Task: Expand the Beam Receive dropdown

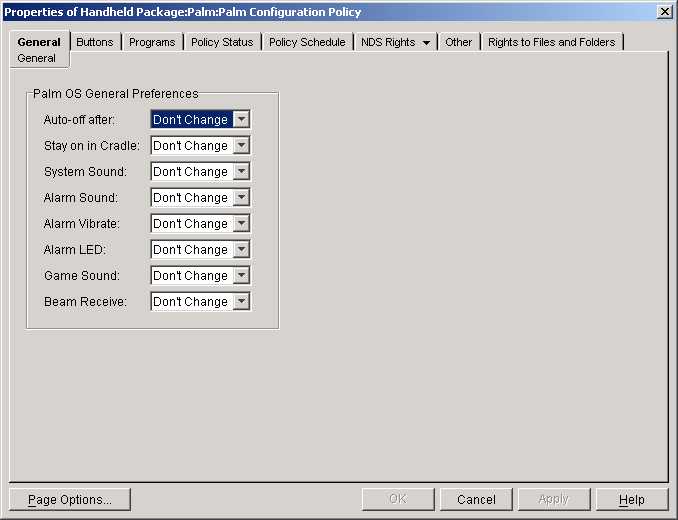Action: 201,301
